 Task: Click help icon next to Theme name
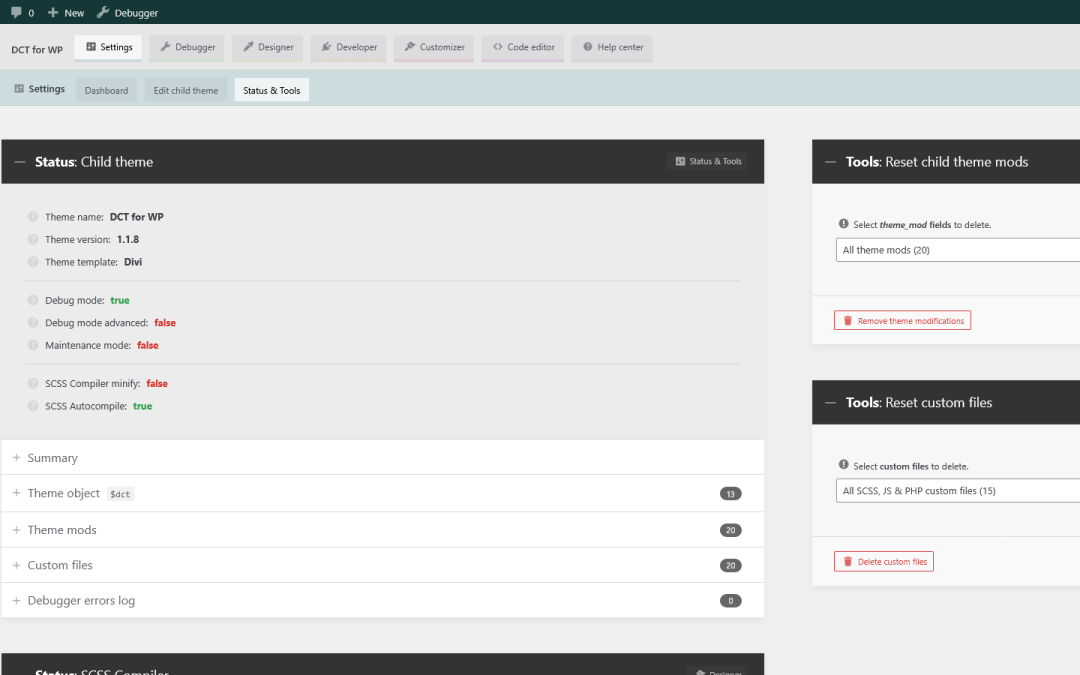[32, 217]
